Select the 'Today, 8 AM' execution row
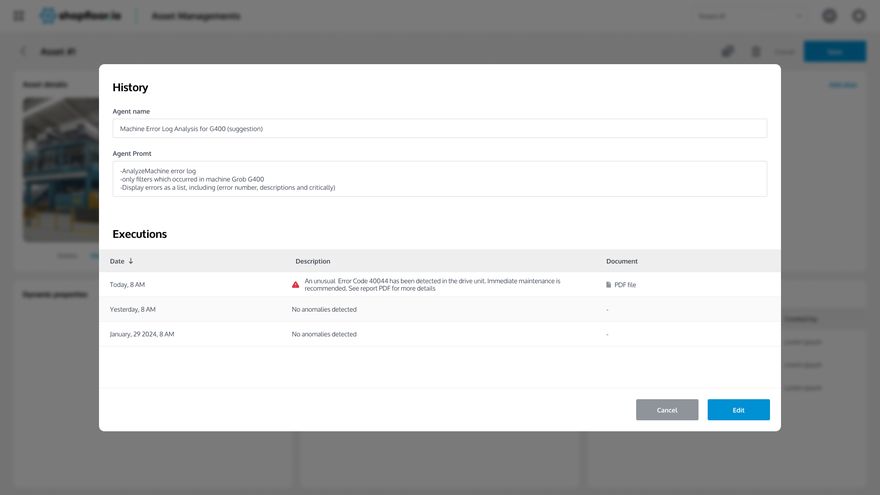 click(439, 285)
